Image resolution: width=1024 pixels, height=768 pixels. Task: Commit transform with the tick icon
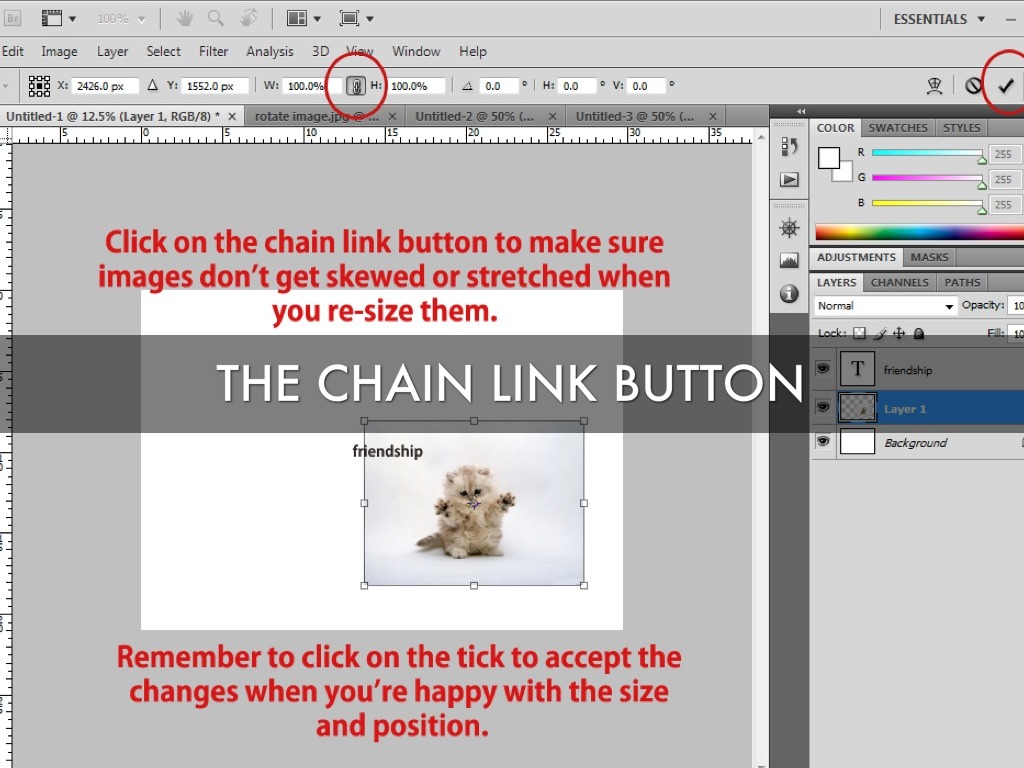tap(1005, 86)
